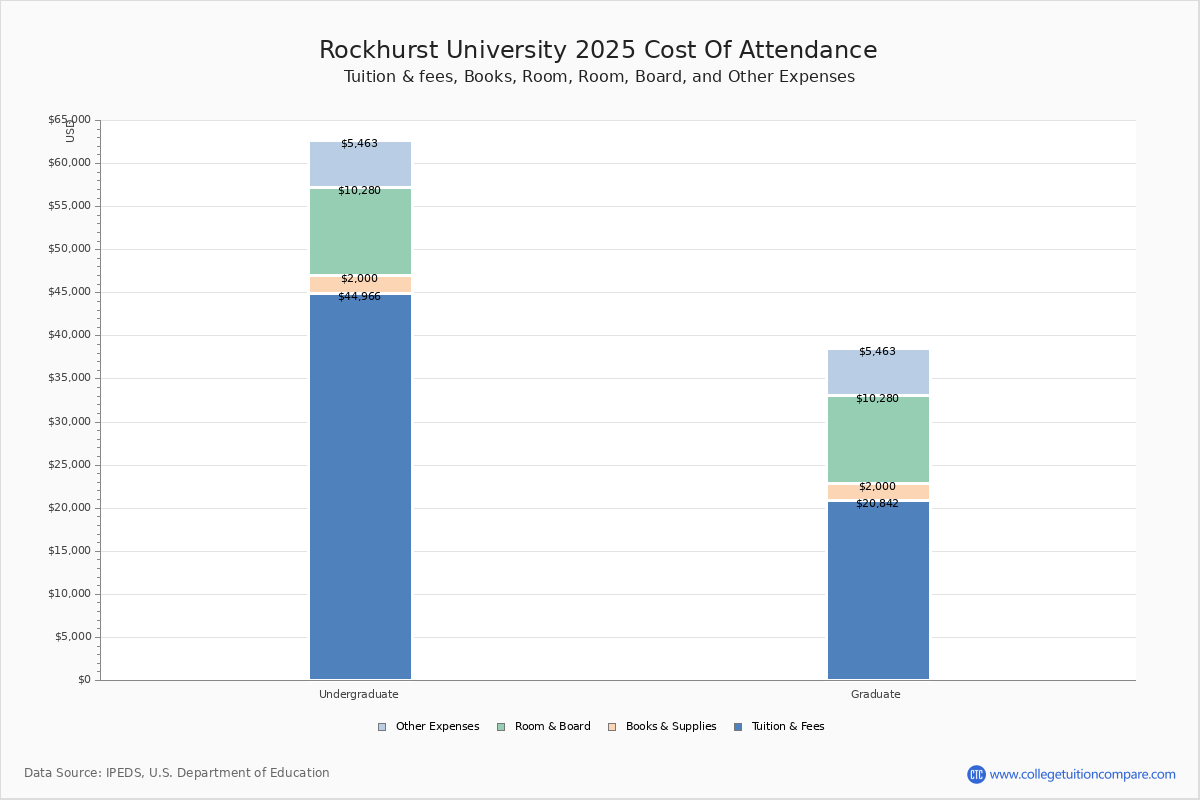Click the chart title Rockhurst University 2025
The width and height of the screenshot is (1200, 800).
coord(598,50)
